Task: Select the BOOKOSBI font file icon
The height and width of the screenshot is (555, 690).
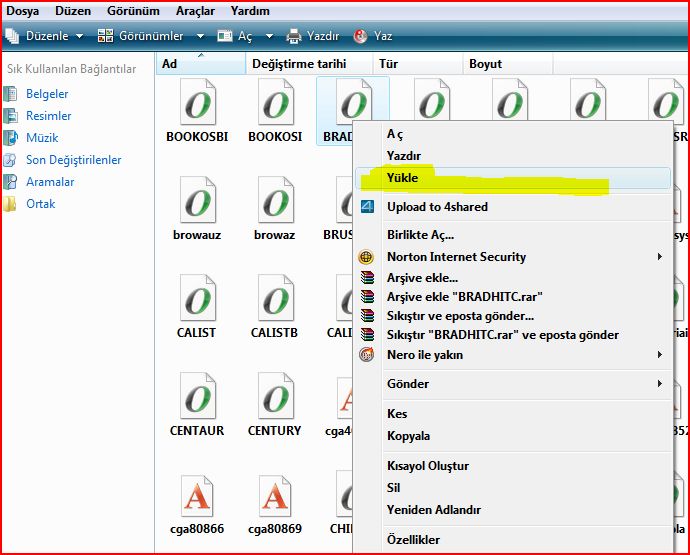Action: pos(198,104)
